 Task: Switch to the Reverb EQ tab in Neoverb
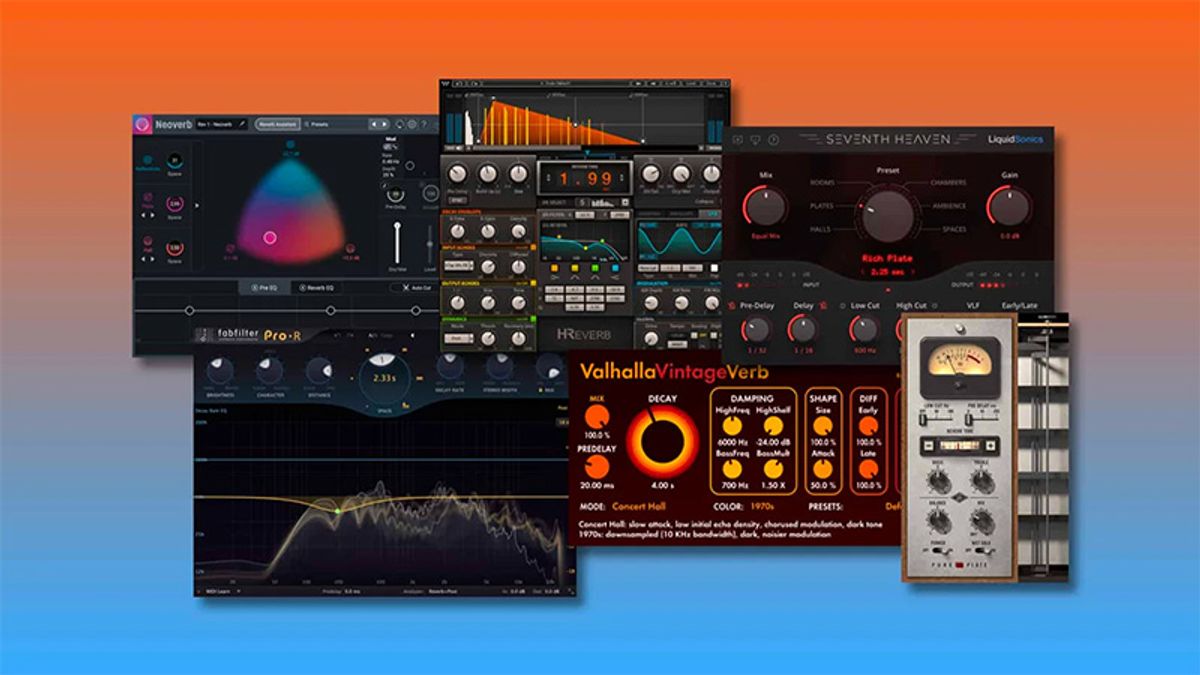pyautogui.click(x=315, y=287)
